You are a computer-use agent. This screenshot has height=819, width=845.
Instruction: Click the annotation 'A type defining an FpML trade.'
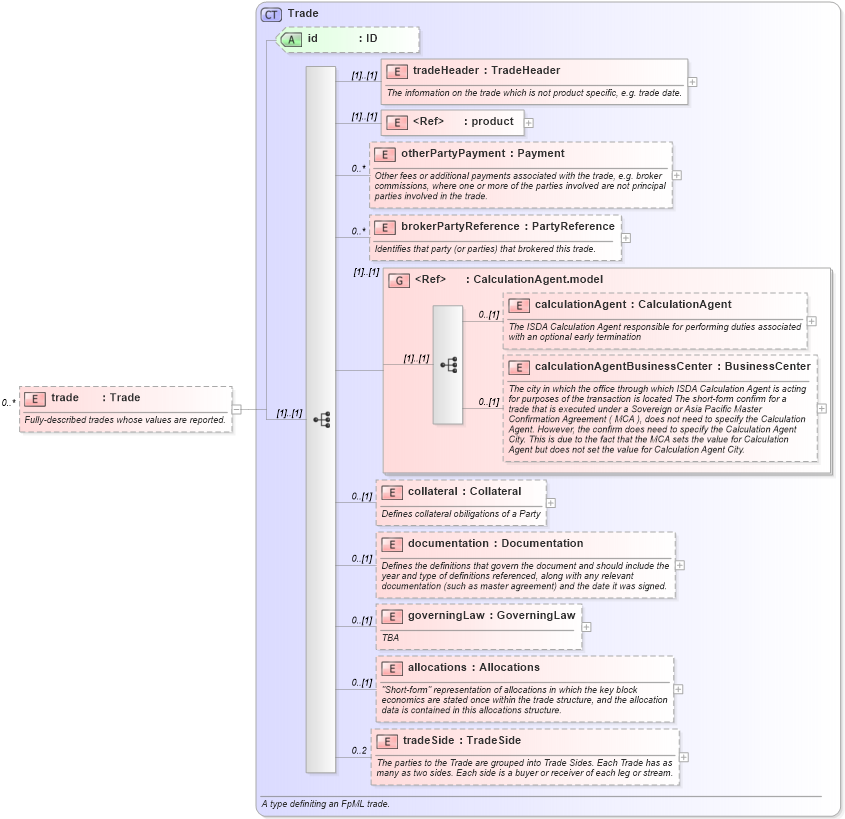point(325,803)
